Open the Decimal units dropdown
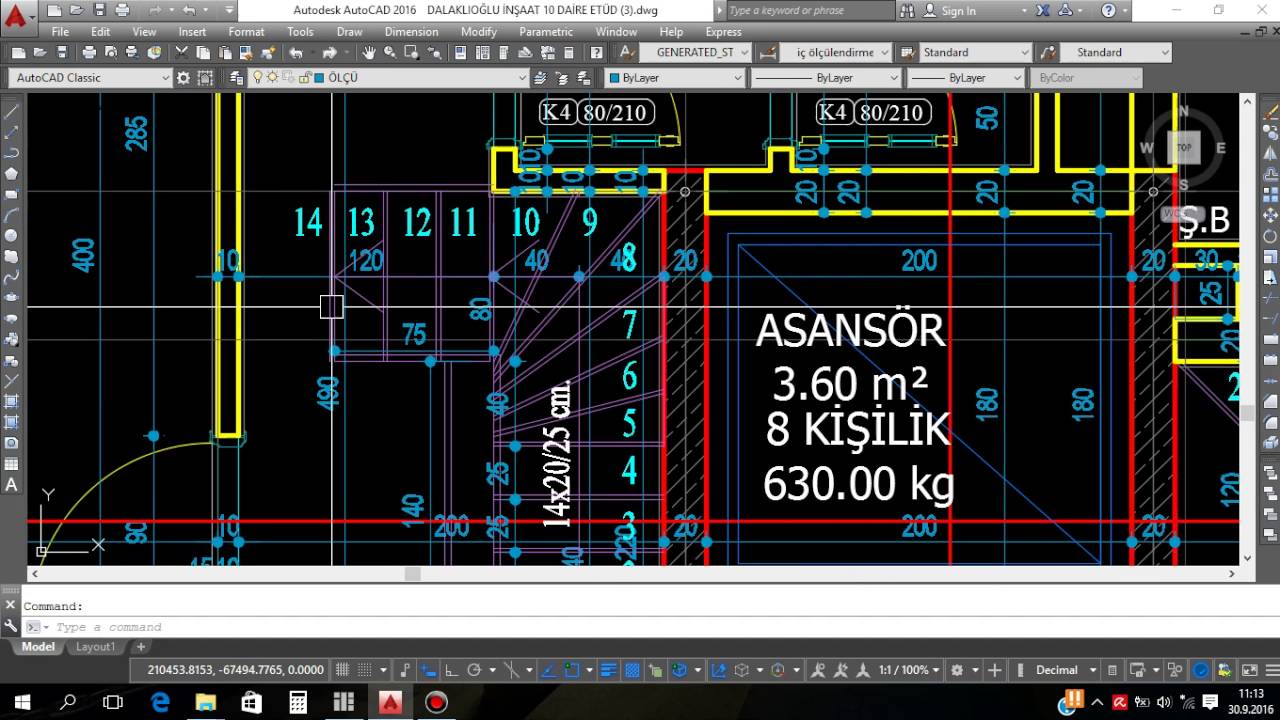 click(x=1093, y=669)
